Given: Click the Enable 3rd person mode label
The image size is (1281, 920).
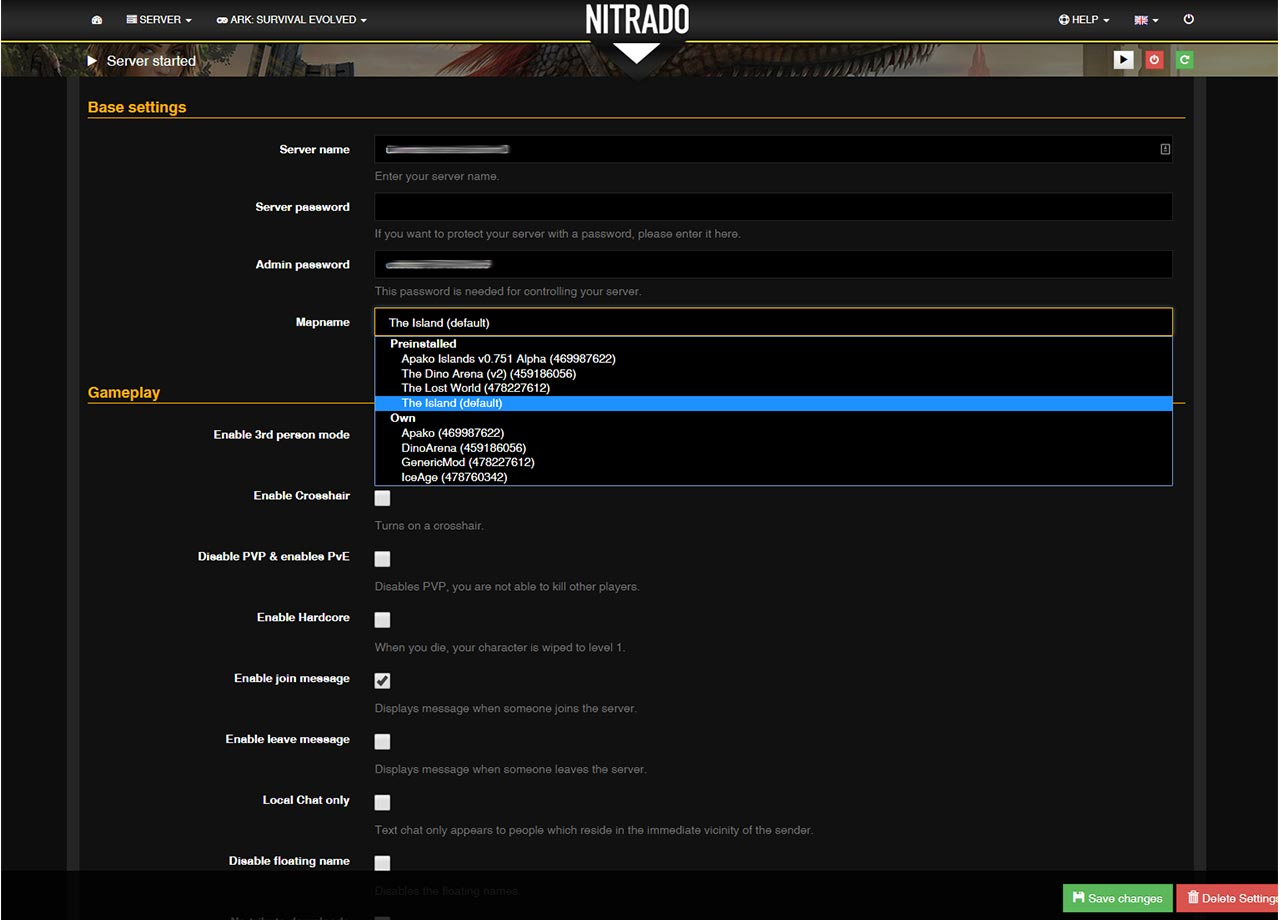Looking at the screenshot, I should click(x=282, y=435).
